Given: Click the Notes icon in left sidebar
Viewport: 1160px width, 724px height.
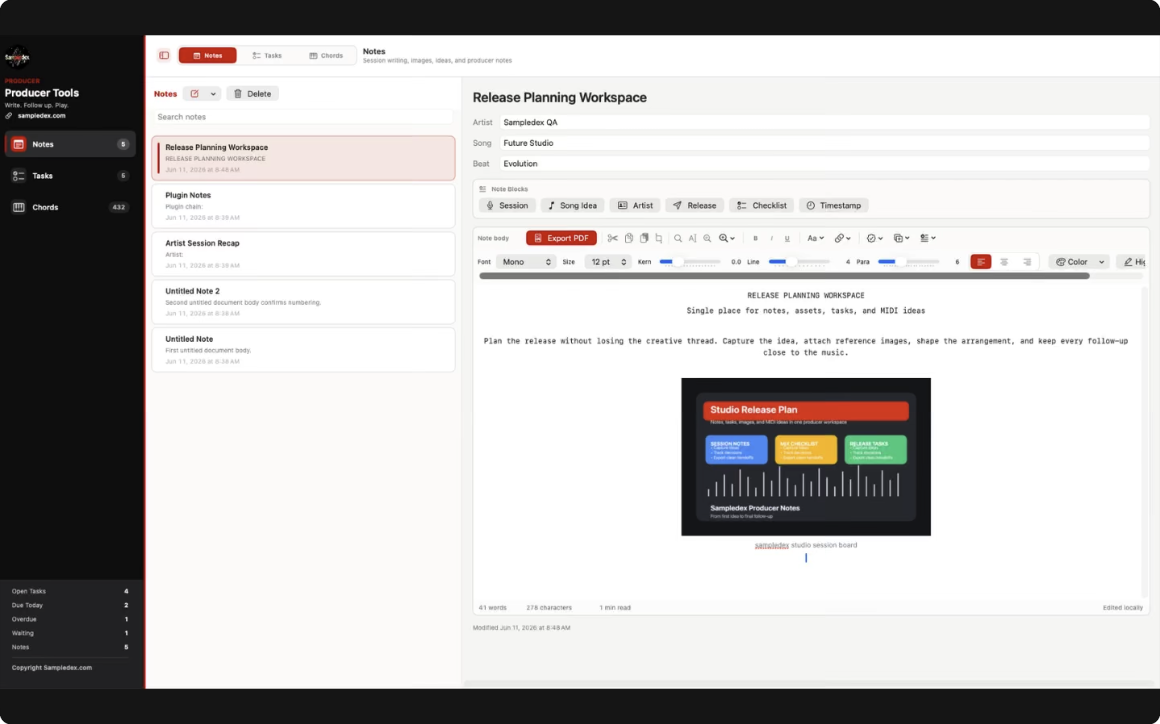Looking at the screenshot, I should 18,144.
